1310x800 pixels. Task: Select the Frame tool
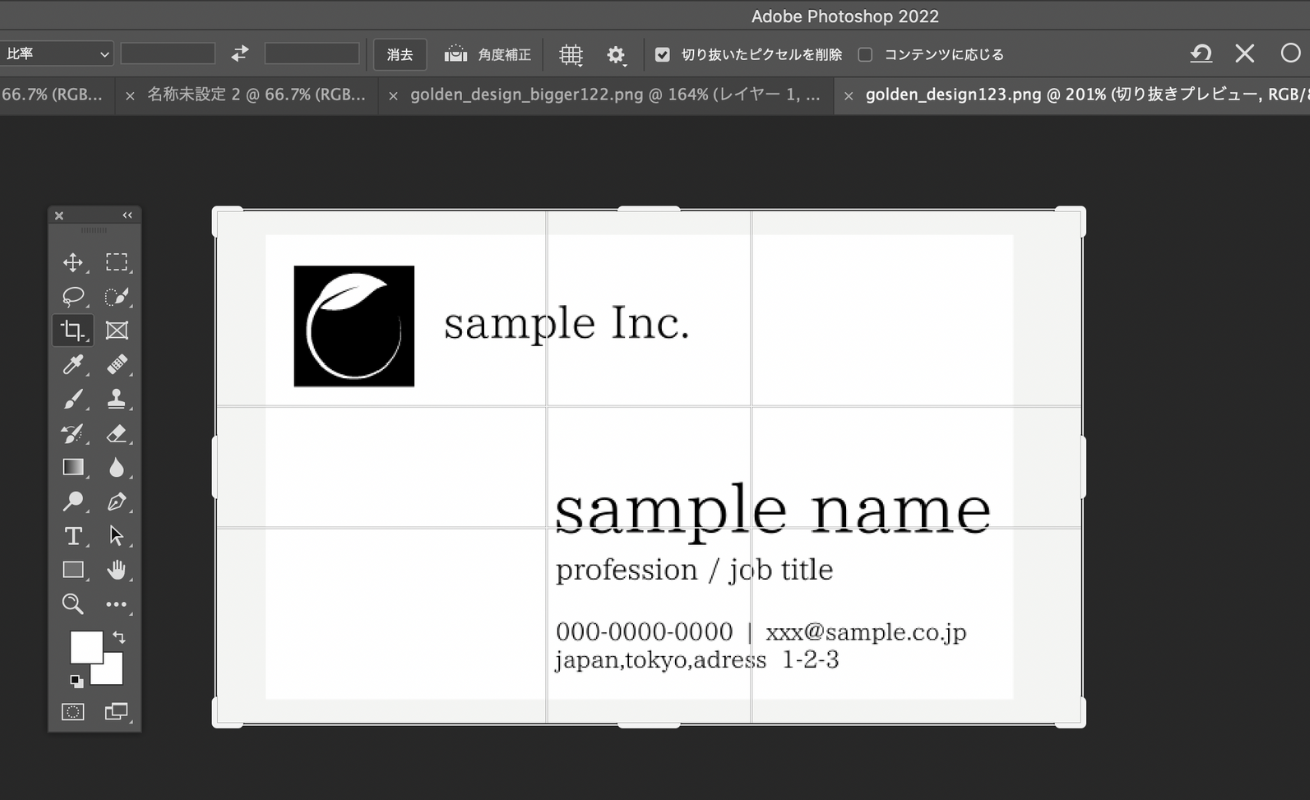pyautogui.click(x=117, y=330)
